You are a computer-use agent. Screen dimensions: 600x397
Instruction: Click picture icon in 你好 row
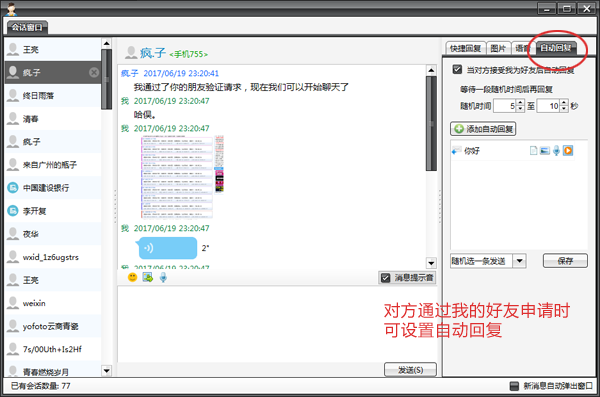coord(545,150)
